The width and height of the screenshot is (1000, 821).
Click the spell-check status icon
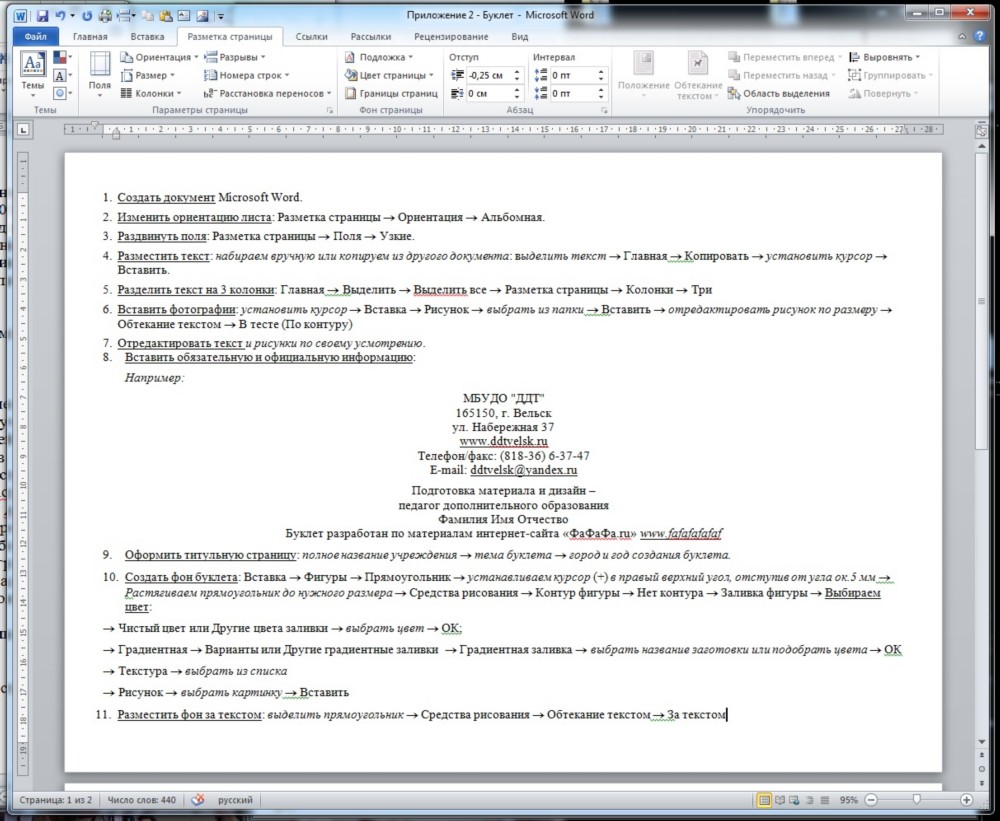[198, 800]
